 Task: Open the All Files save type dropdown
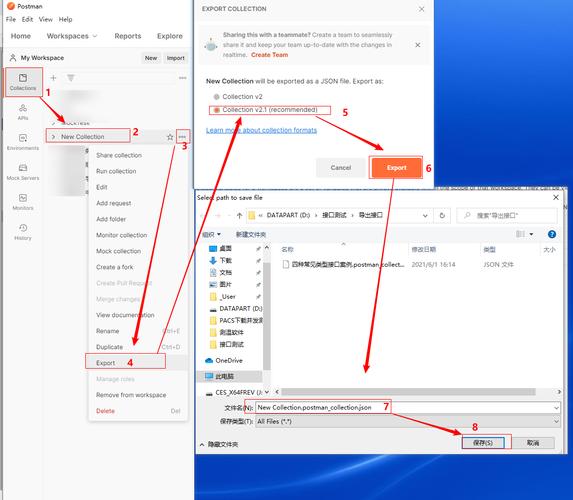coord(407,421)
